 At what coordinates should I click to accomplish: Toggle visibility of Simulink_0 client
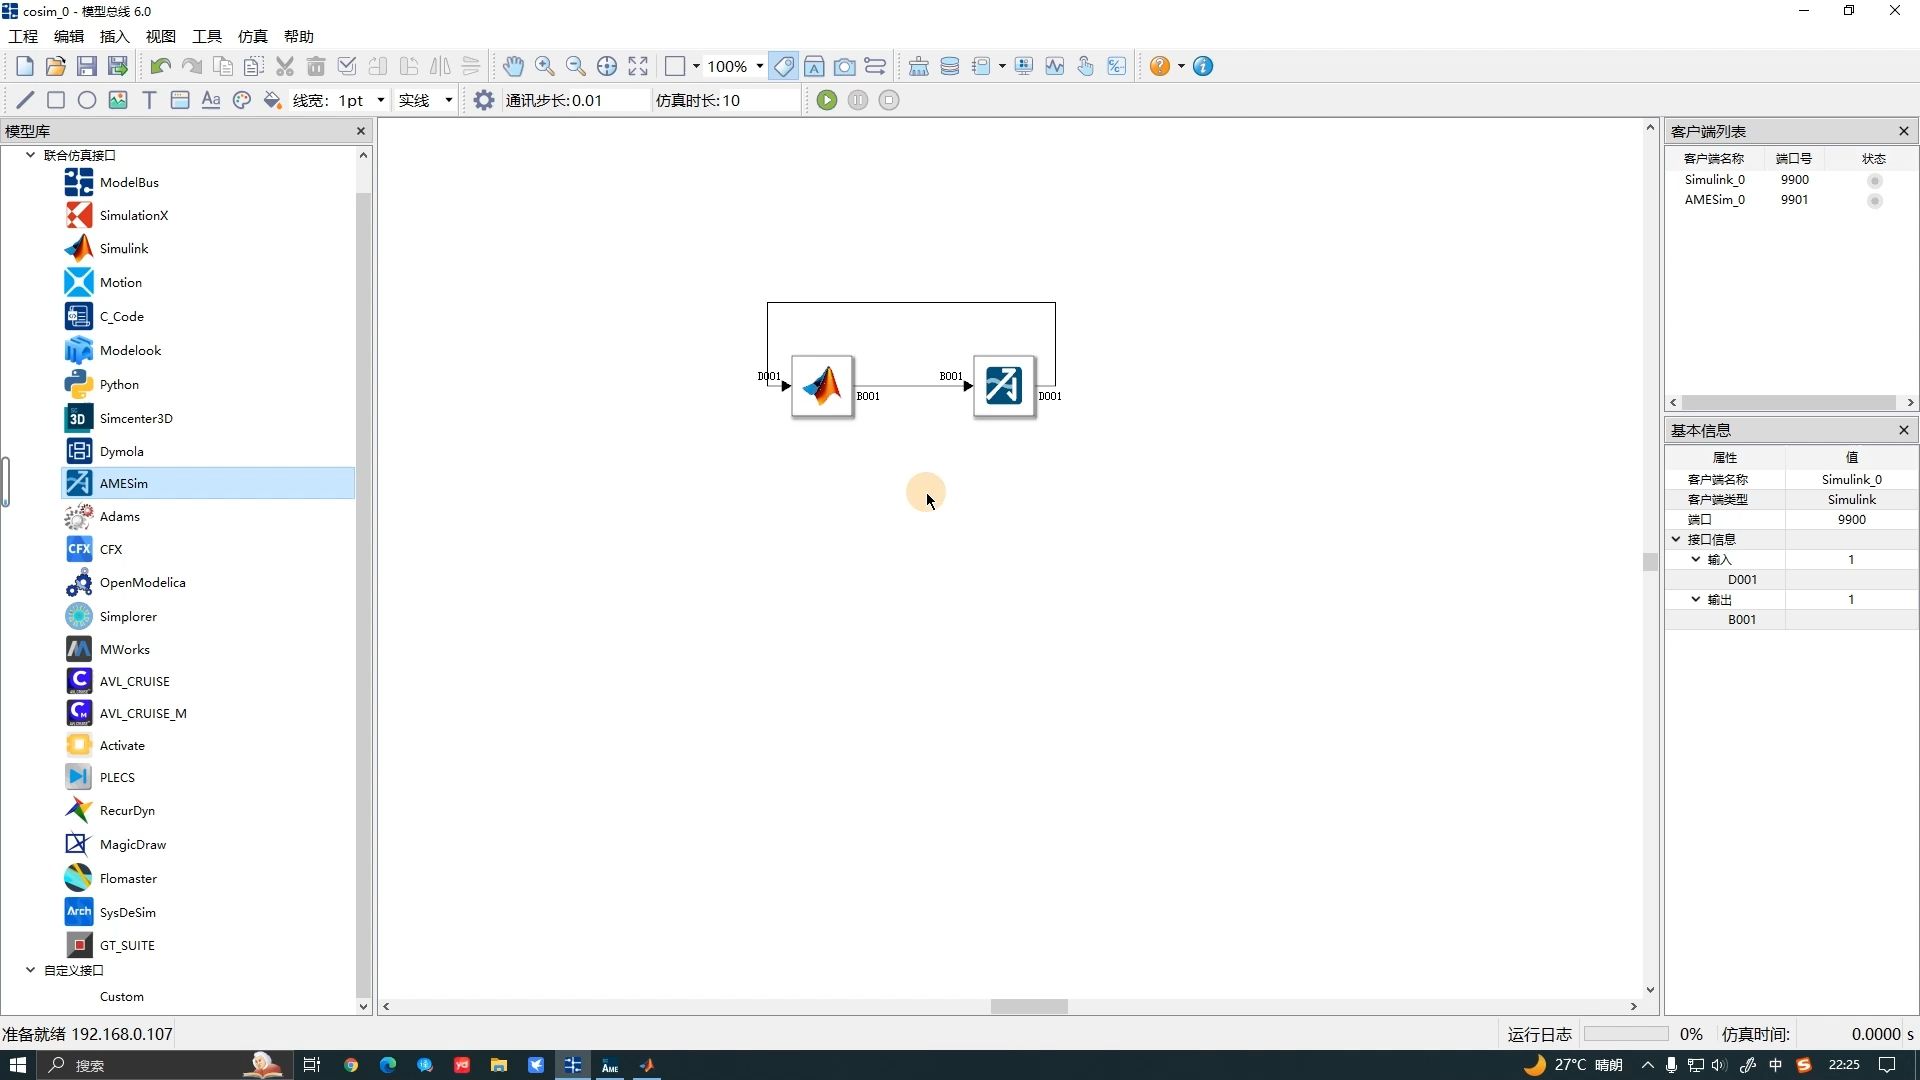coord(1874,178)
